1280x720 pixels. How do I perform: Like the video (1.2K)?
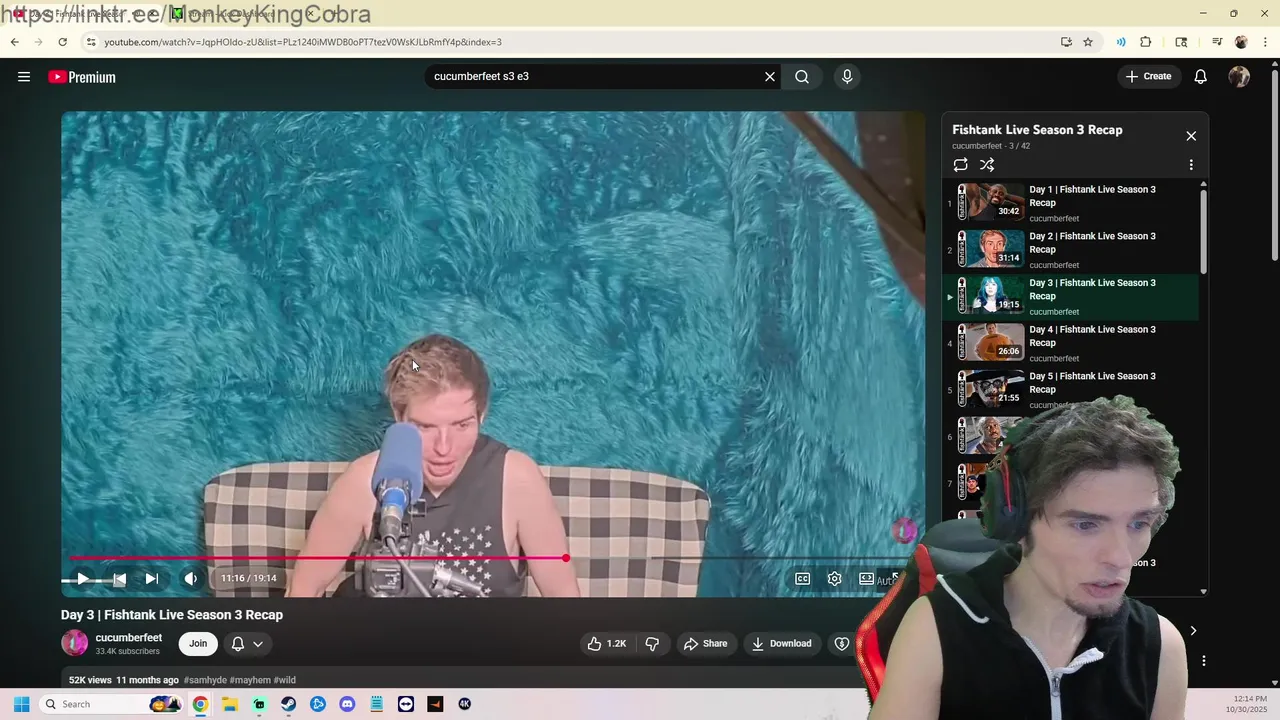pyautogui.click(x=606, y=643)
